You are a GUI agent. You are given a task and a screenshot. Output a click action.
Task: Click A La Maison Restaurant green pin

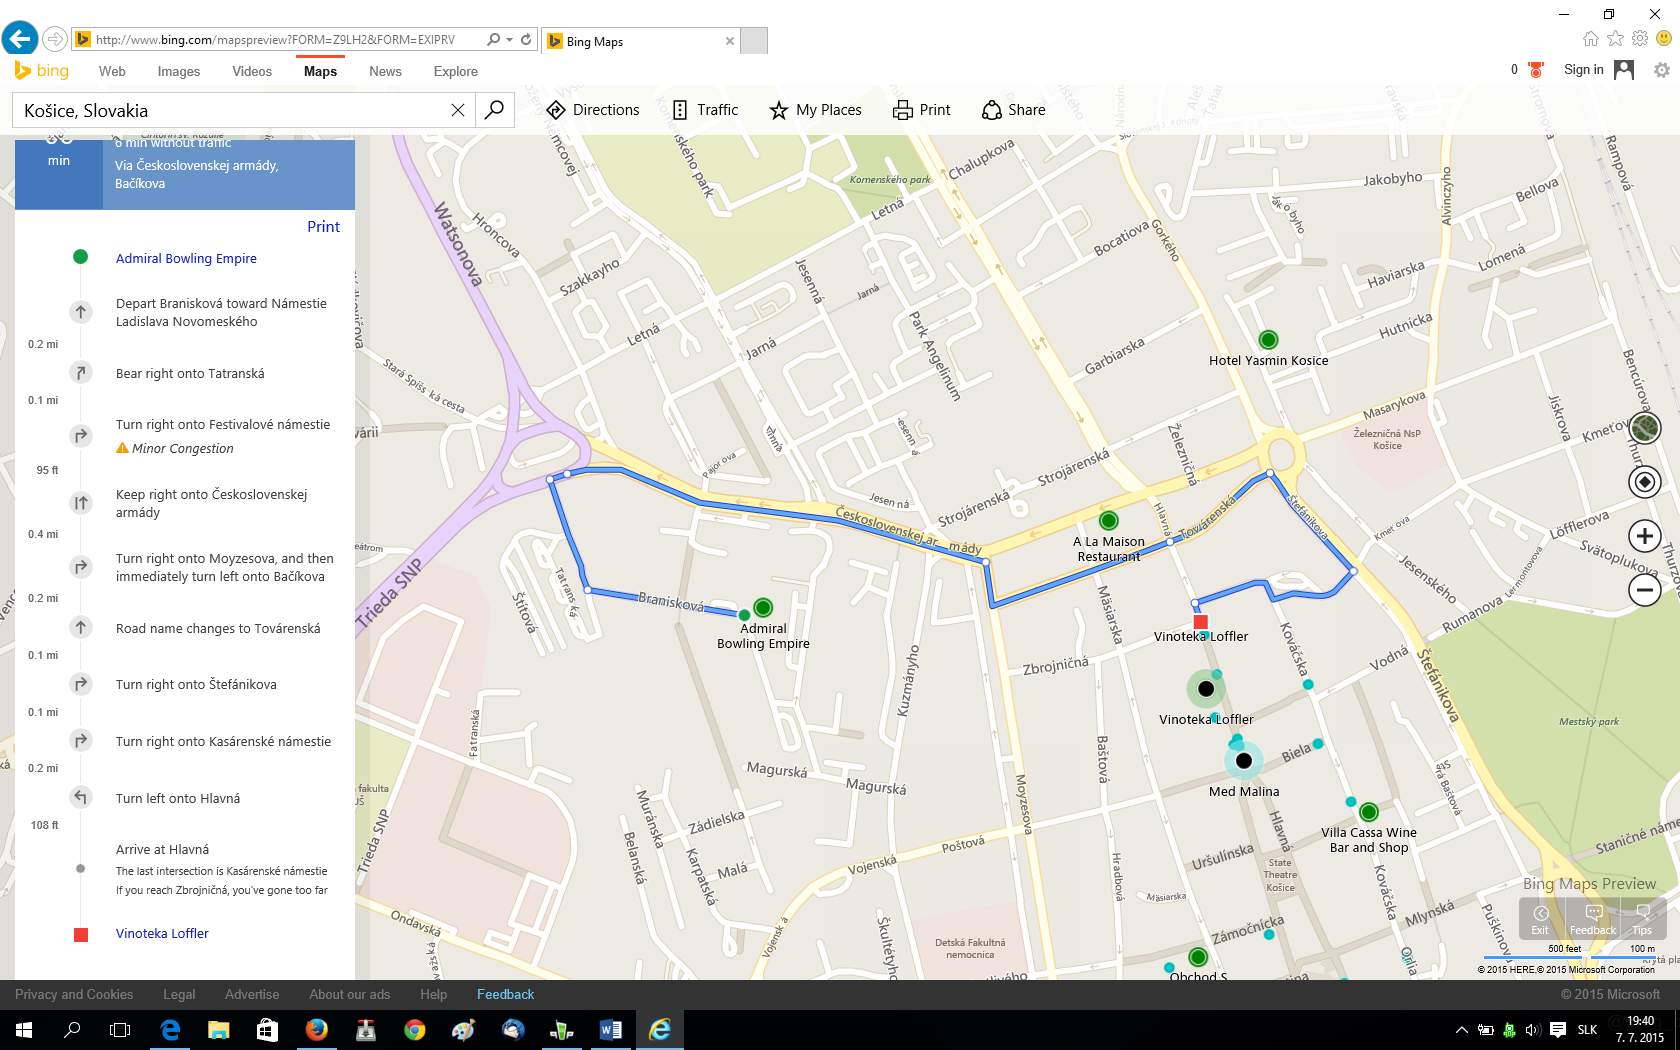(x=1108, y=520)
